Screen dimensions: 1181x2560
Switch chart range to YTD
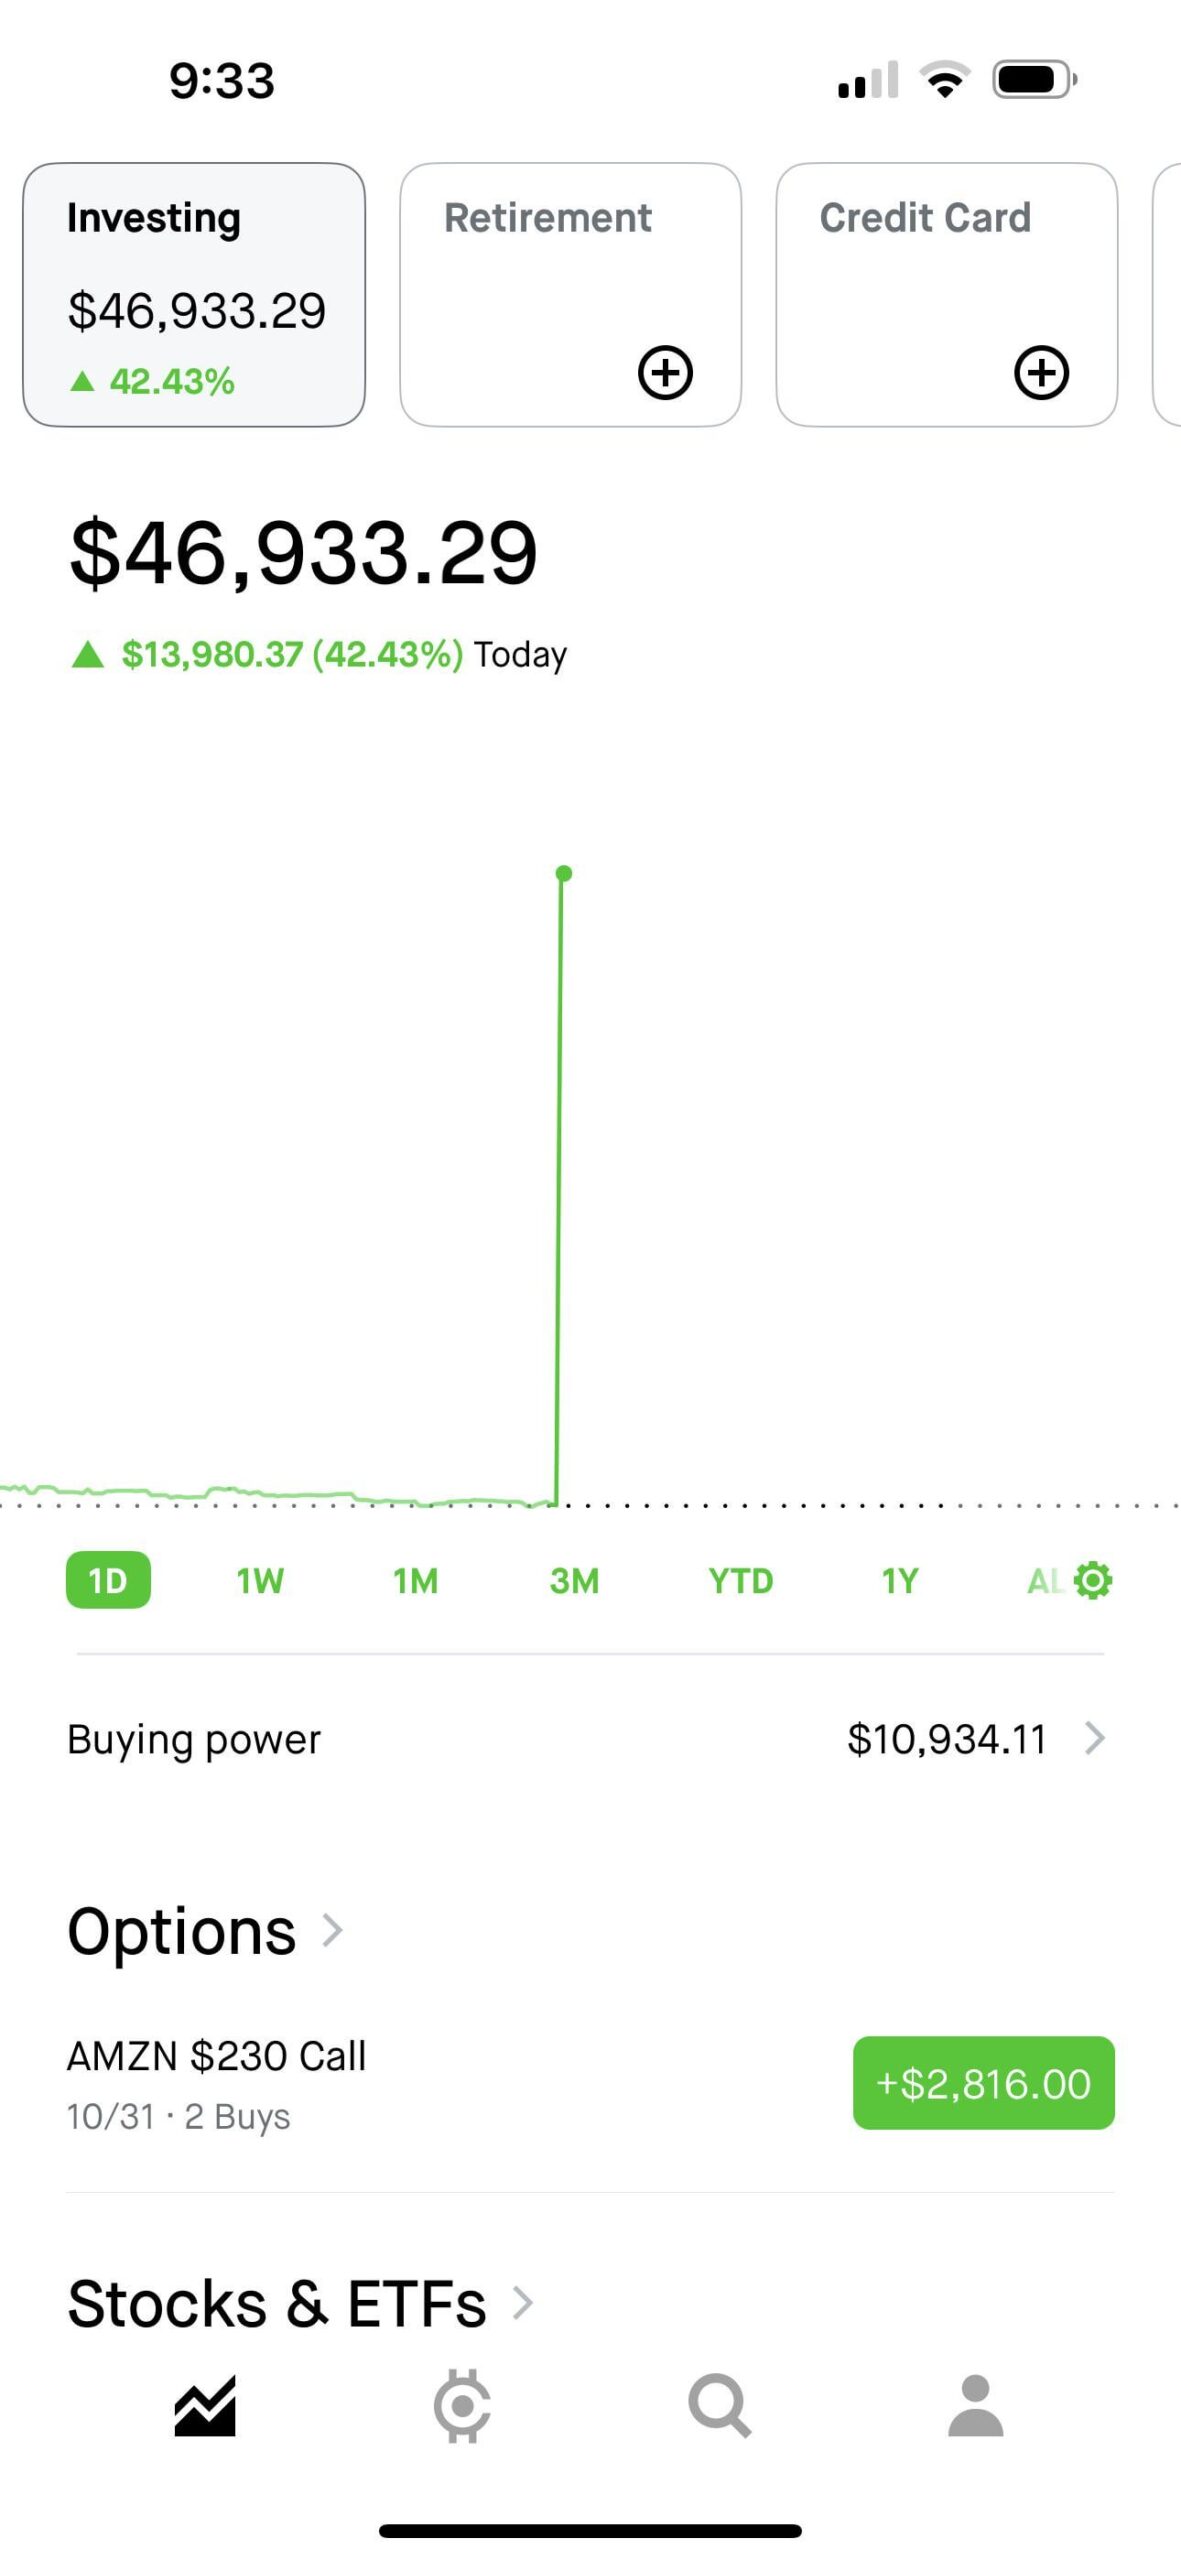pyautogui.click(x=740, y=1580)
